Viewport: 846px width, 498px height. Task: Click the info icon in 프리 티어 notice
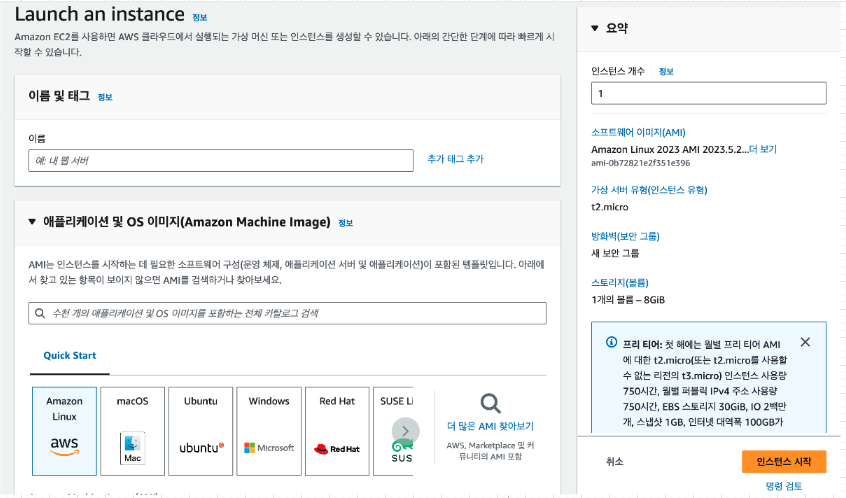pyautogui.click(x=611, y=342)
